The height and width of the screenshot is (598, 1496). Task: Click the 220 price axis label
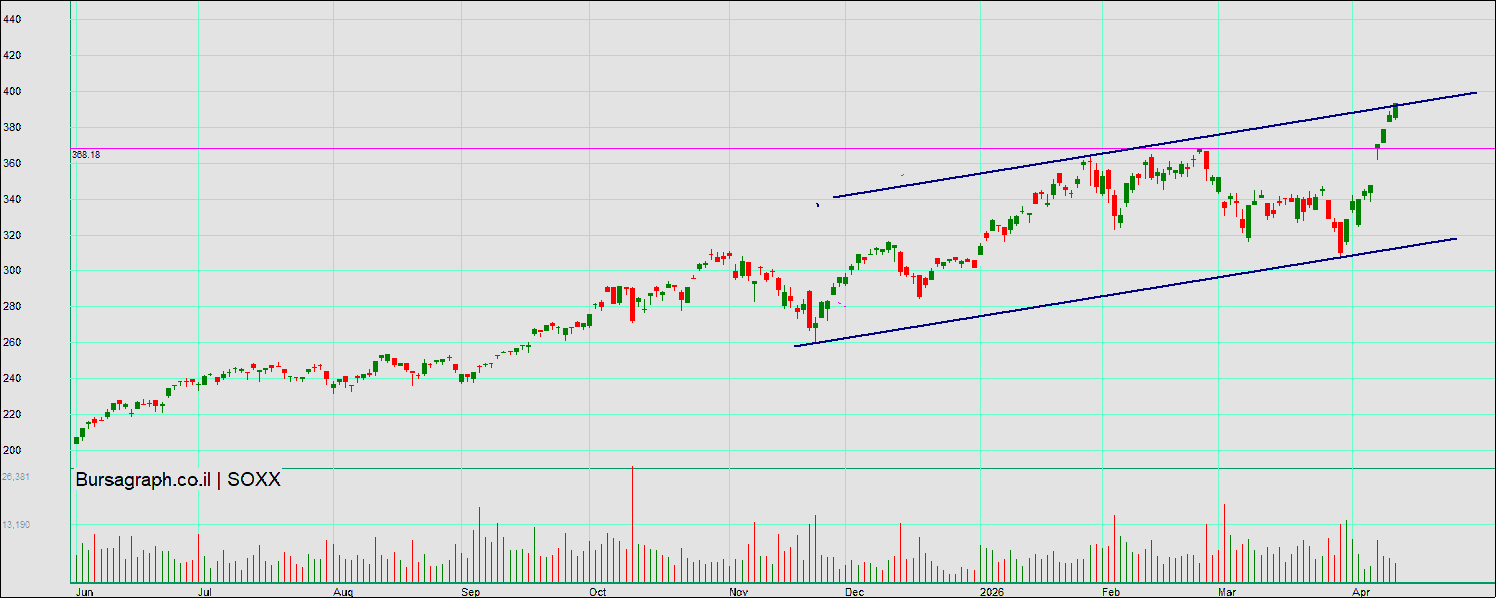12,414
